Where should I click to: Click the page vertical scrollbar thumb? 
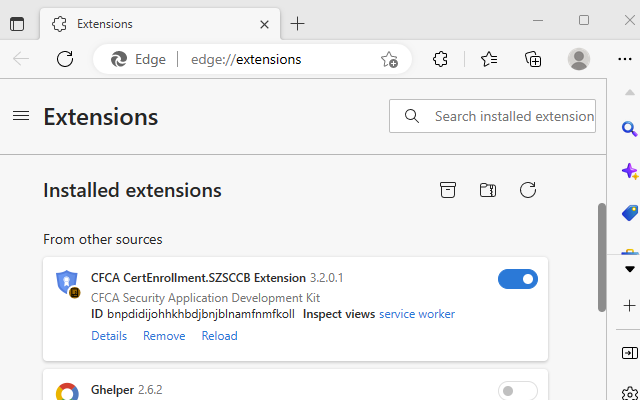point(601,257)
